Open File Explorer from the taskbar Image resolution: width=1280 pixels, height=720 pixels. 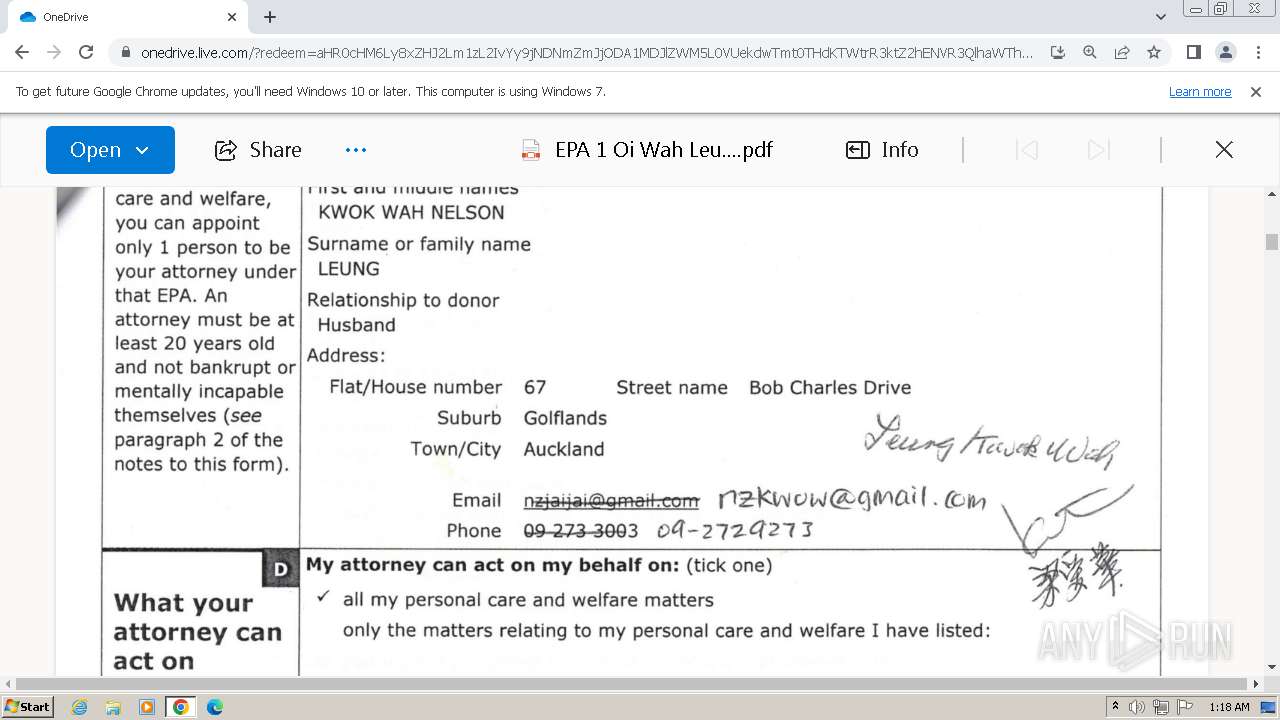coord(113,707)
